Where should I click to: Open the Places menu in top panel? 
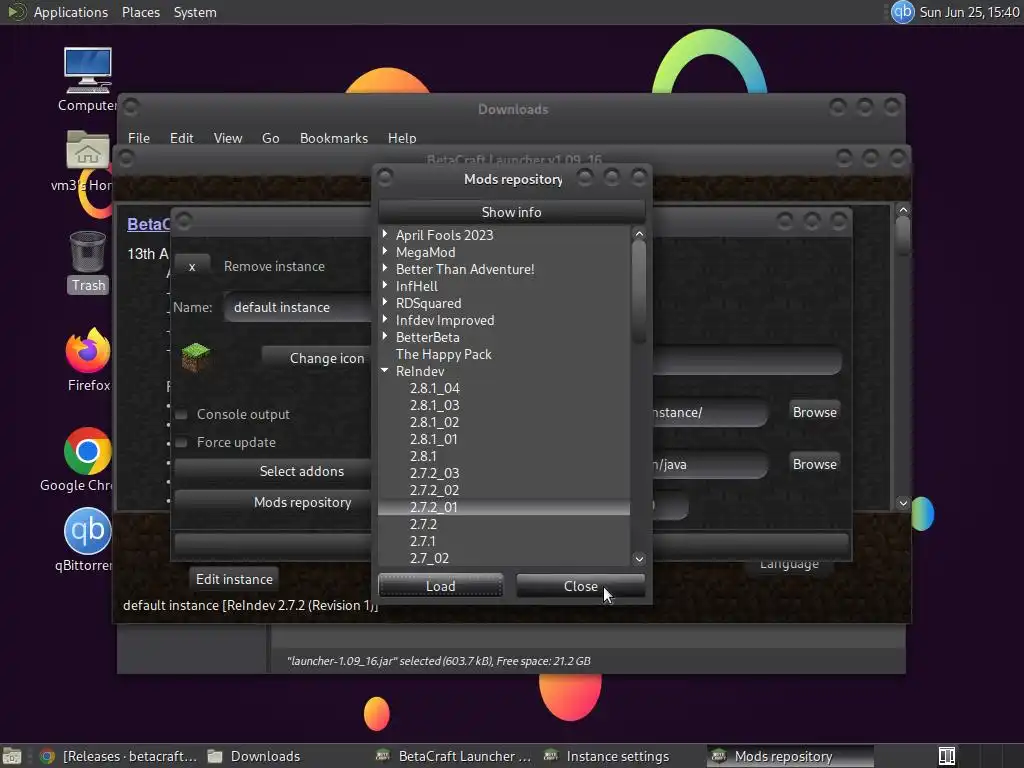pyautogui.click(x=140, y=12)
